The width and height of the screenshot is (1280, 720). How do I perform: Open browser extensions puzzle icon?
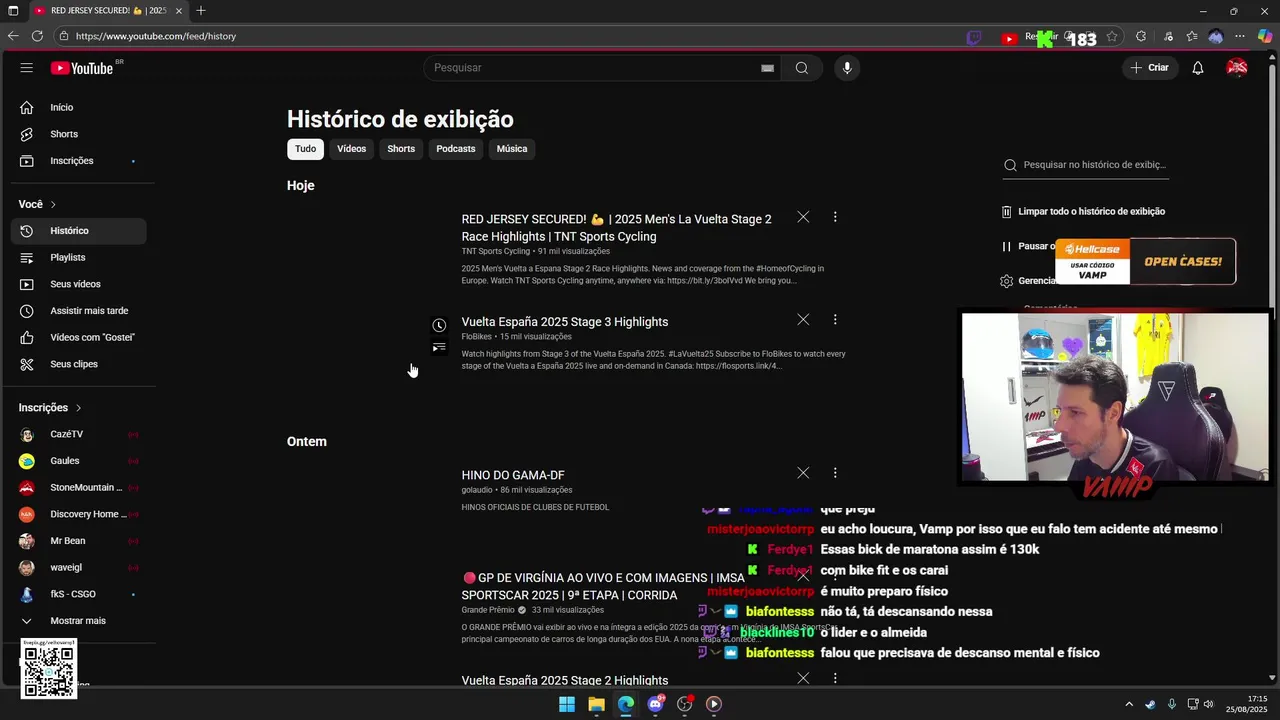tap(1141, 37)
